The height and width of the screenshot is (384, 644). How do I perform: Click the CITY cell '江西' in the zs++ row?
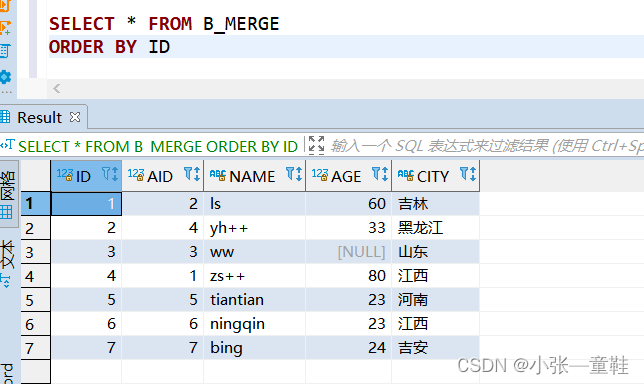coord(435,276)
